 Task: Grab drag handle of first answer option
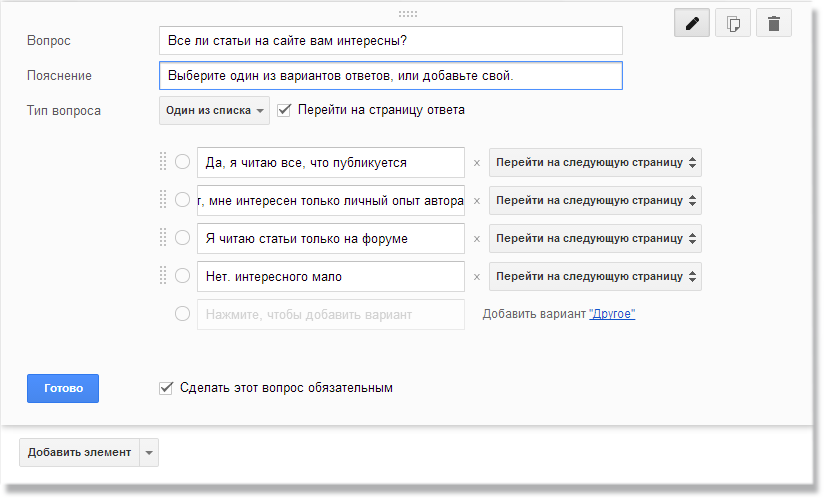pyautogui.click(x=163, y=162)
